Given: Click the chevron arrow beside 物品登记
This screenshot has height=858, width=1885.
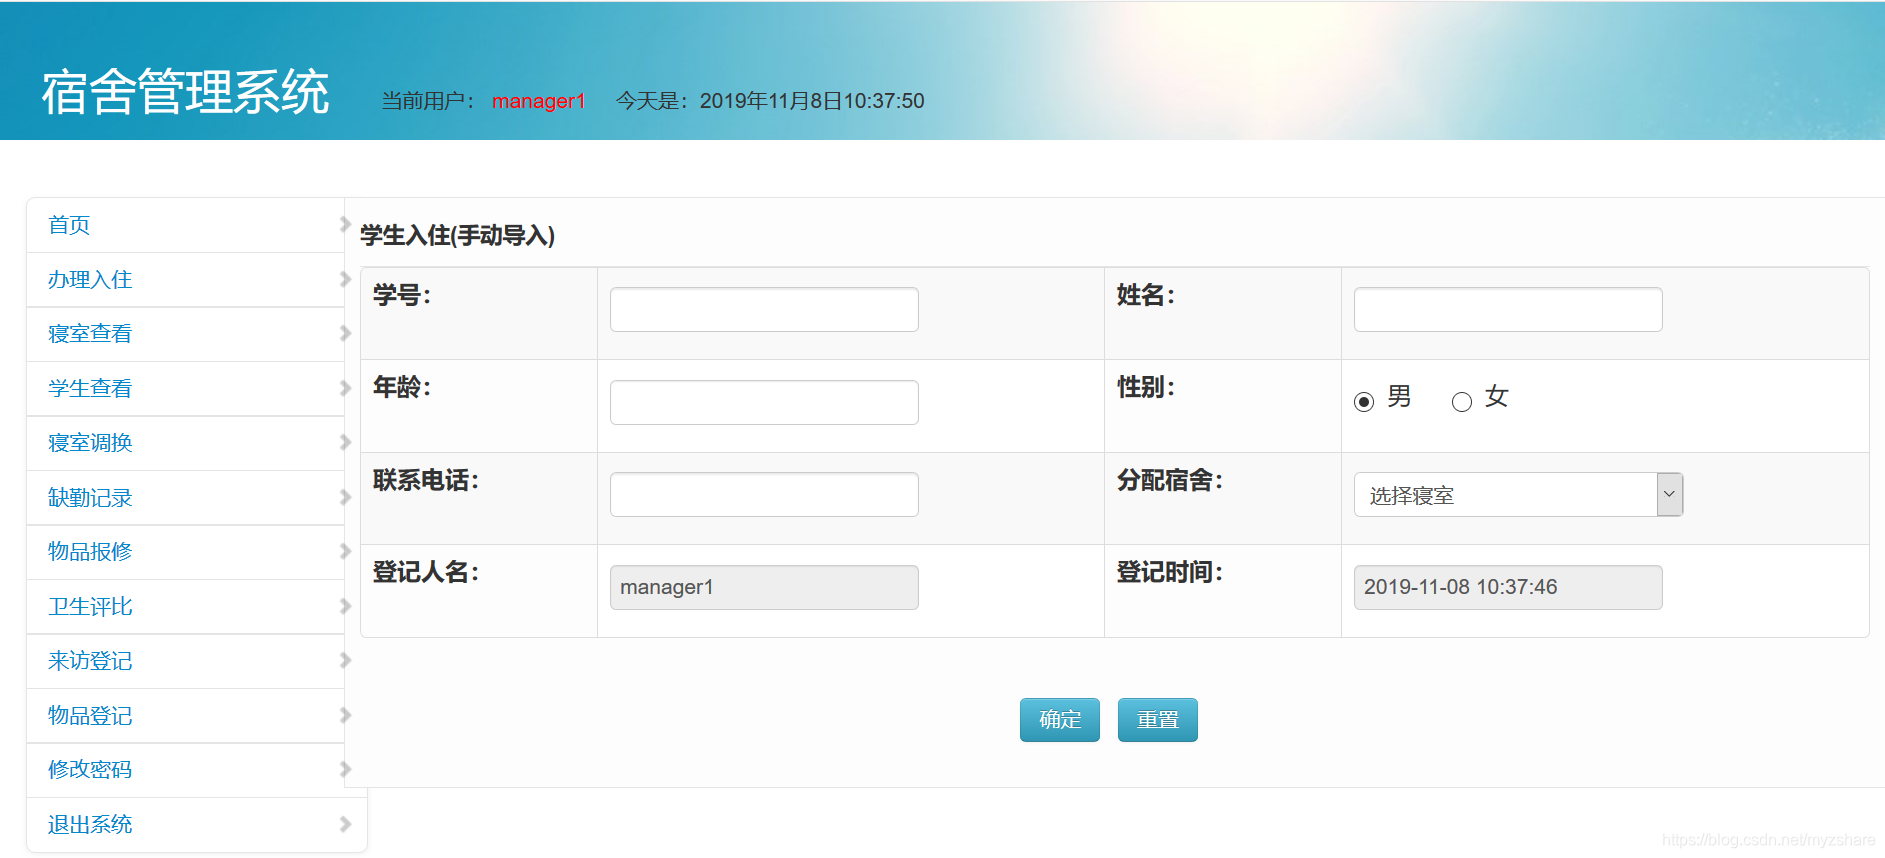Looking at the screenshot, I should tap(345, 715).
